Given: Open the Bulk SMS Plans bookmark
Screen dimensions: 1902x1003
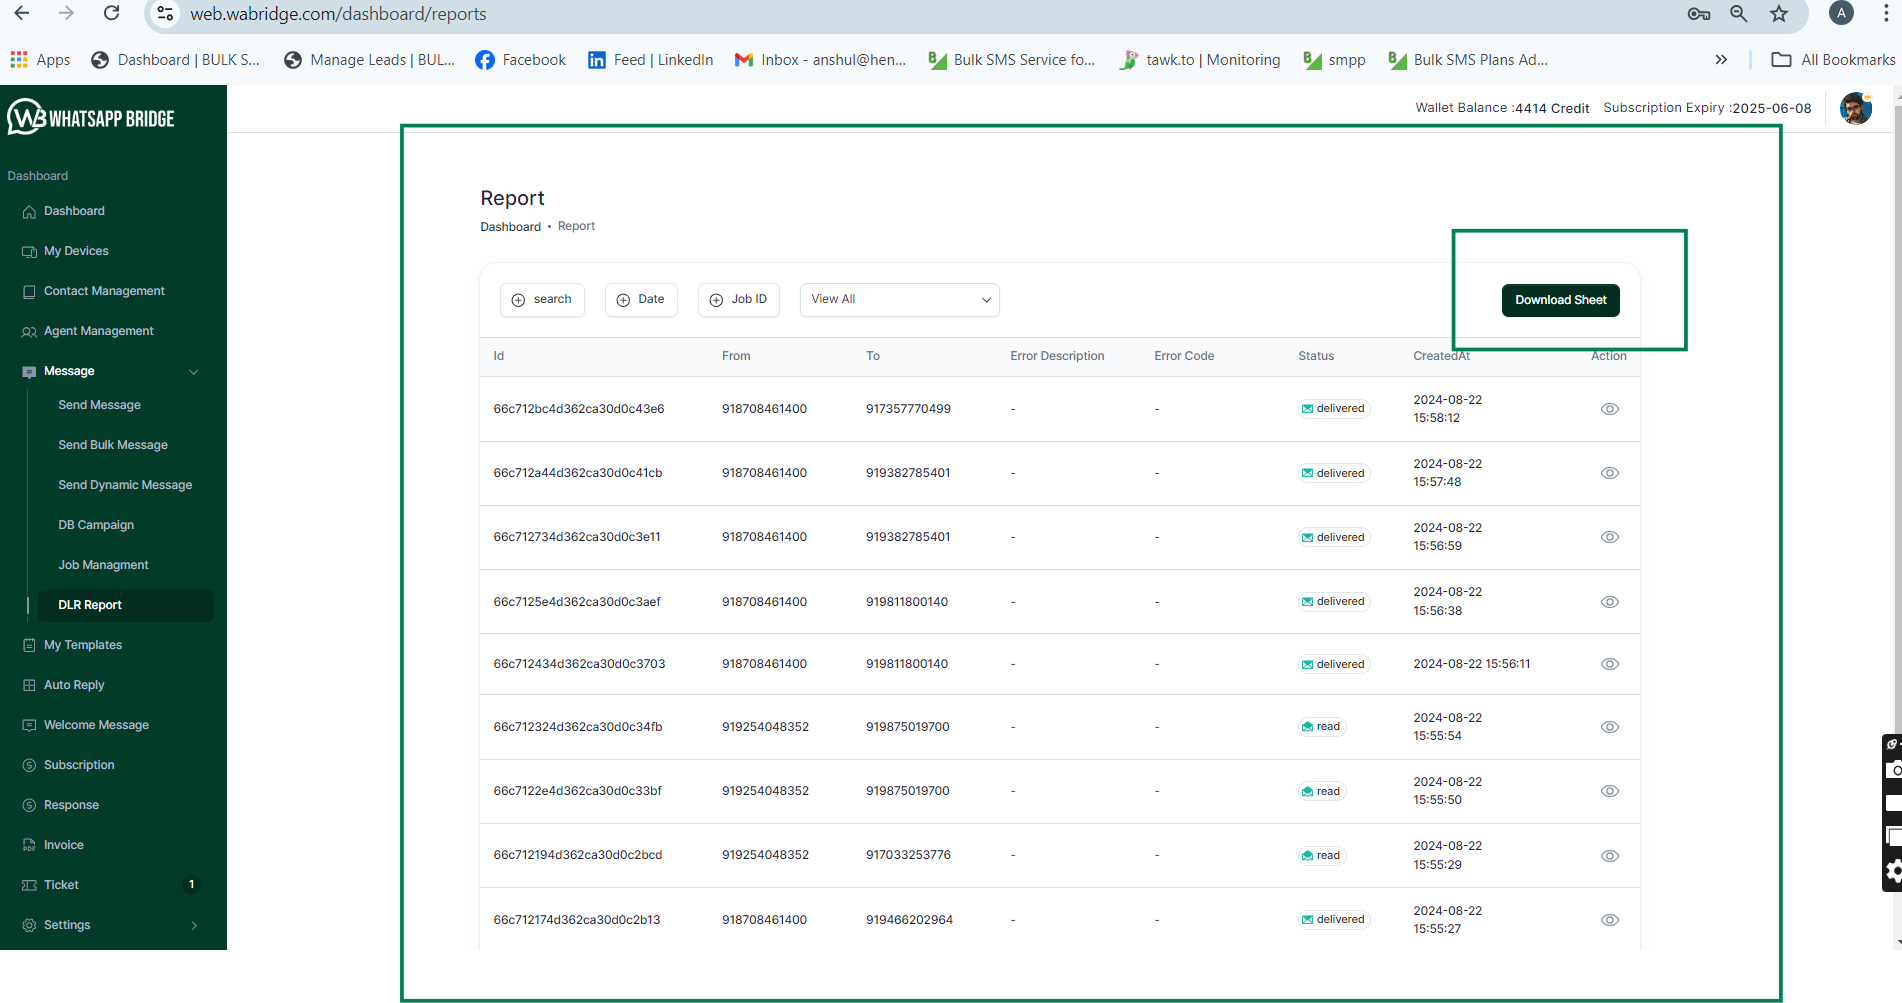Looking at the screenshot, I should click(1468, 60).
